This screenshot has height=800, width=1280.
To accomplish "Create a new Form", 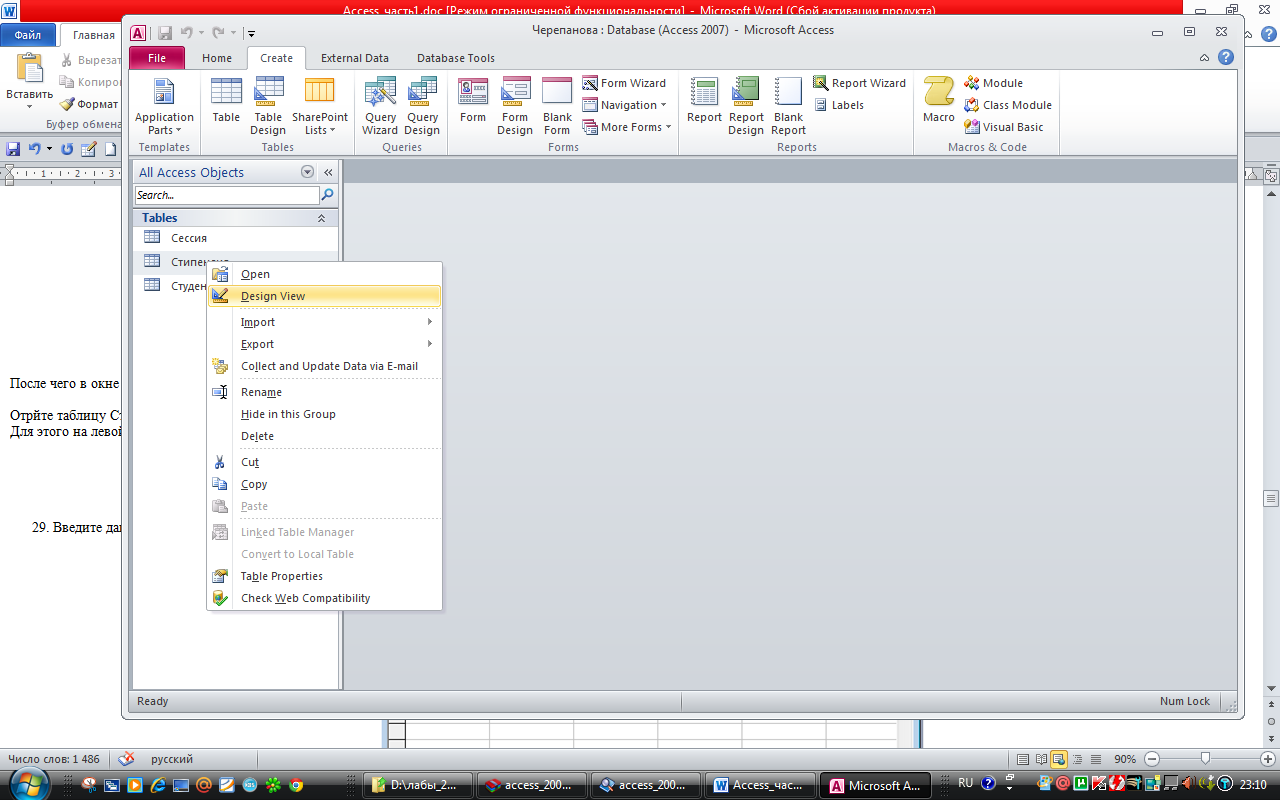I will (x=473, y=101).
